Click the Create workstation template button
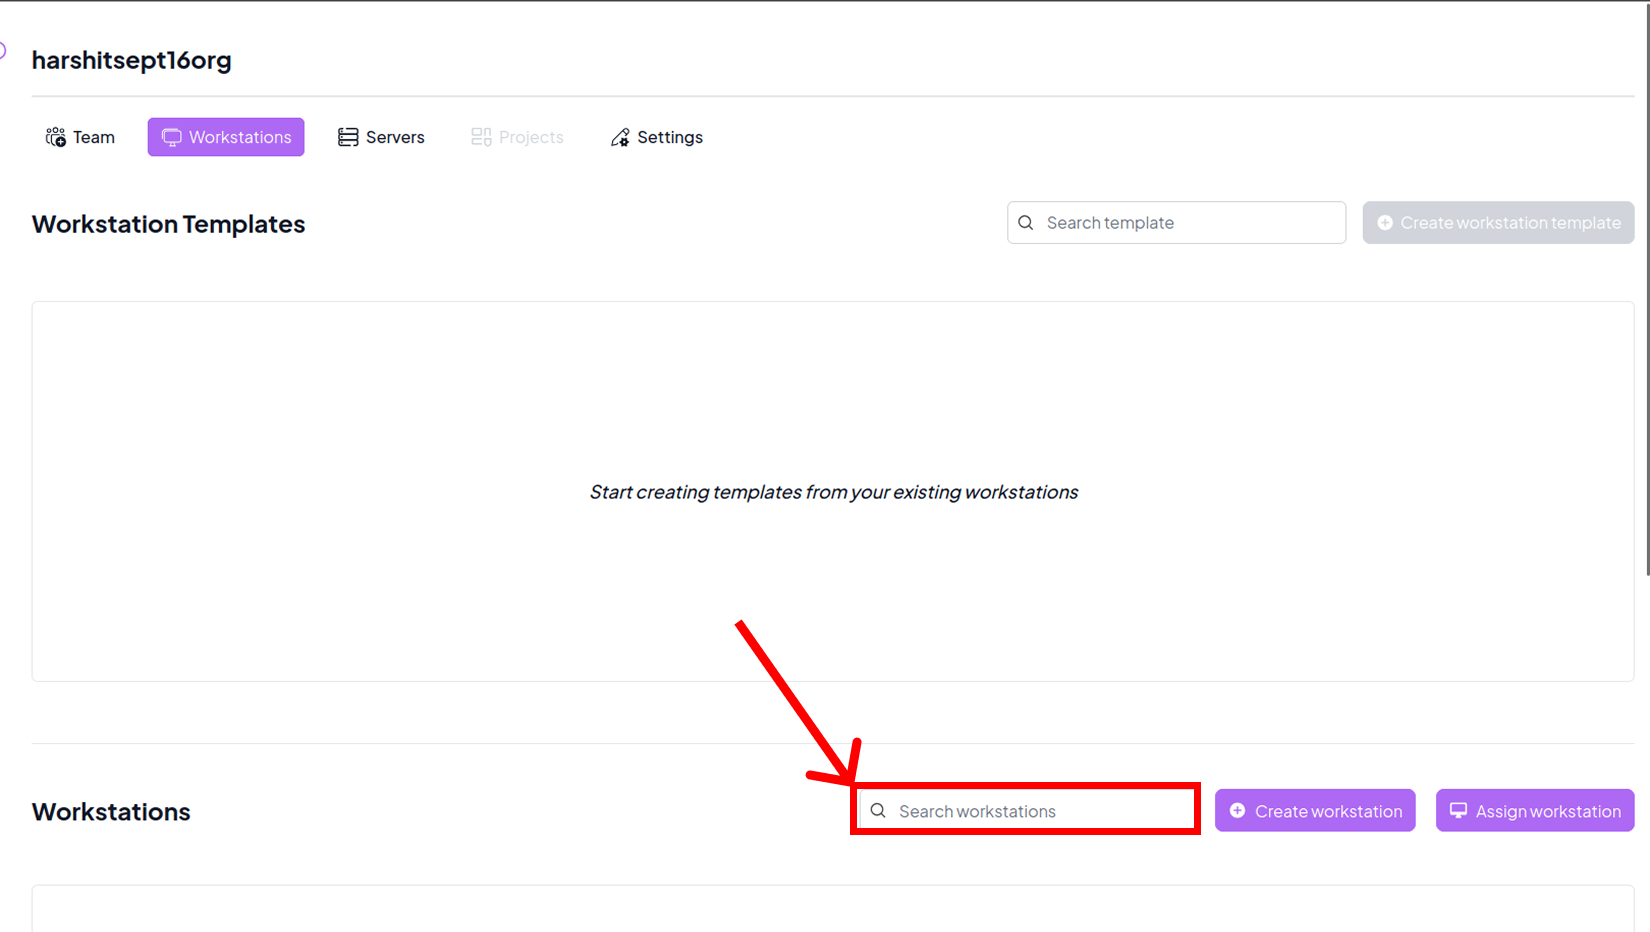This screenshot has height=932, width=1650. 1498,223
